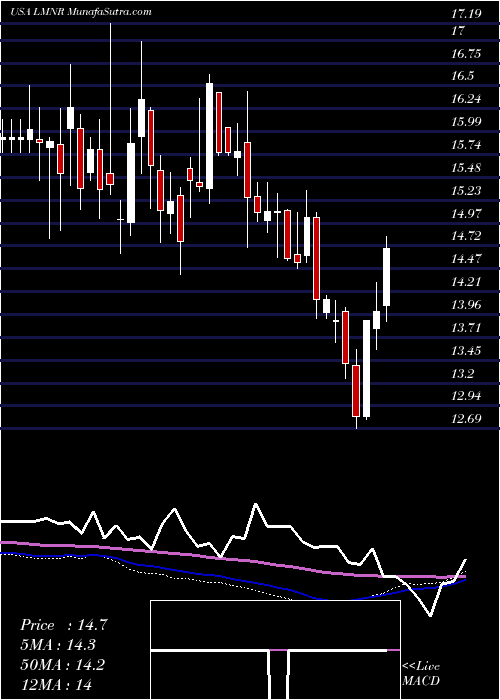Click the 15.23 price axis label
This screenshot has width=500, height=700.
tap(466, 191)
